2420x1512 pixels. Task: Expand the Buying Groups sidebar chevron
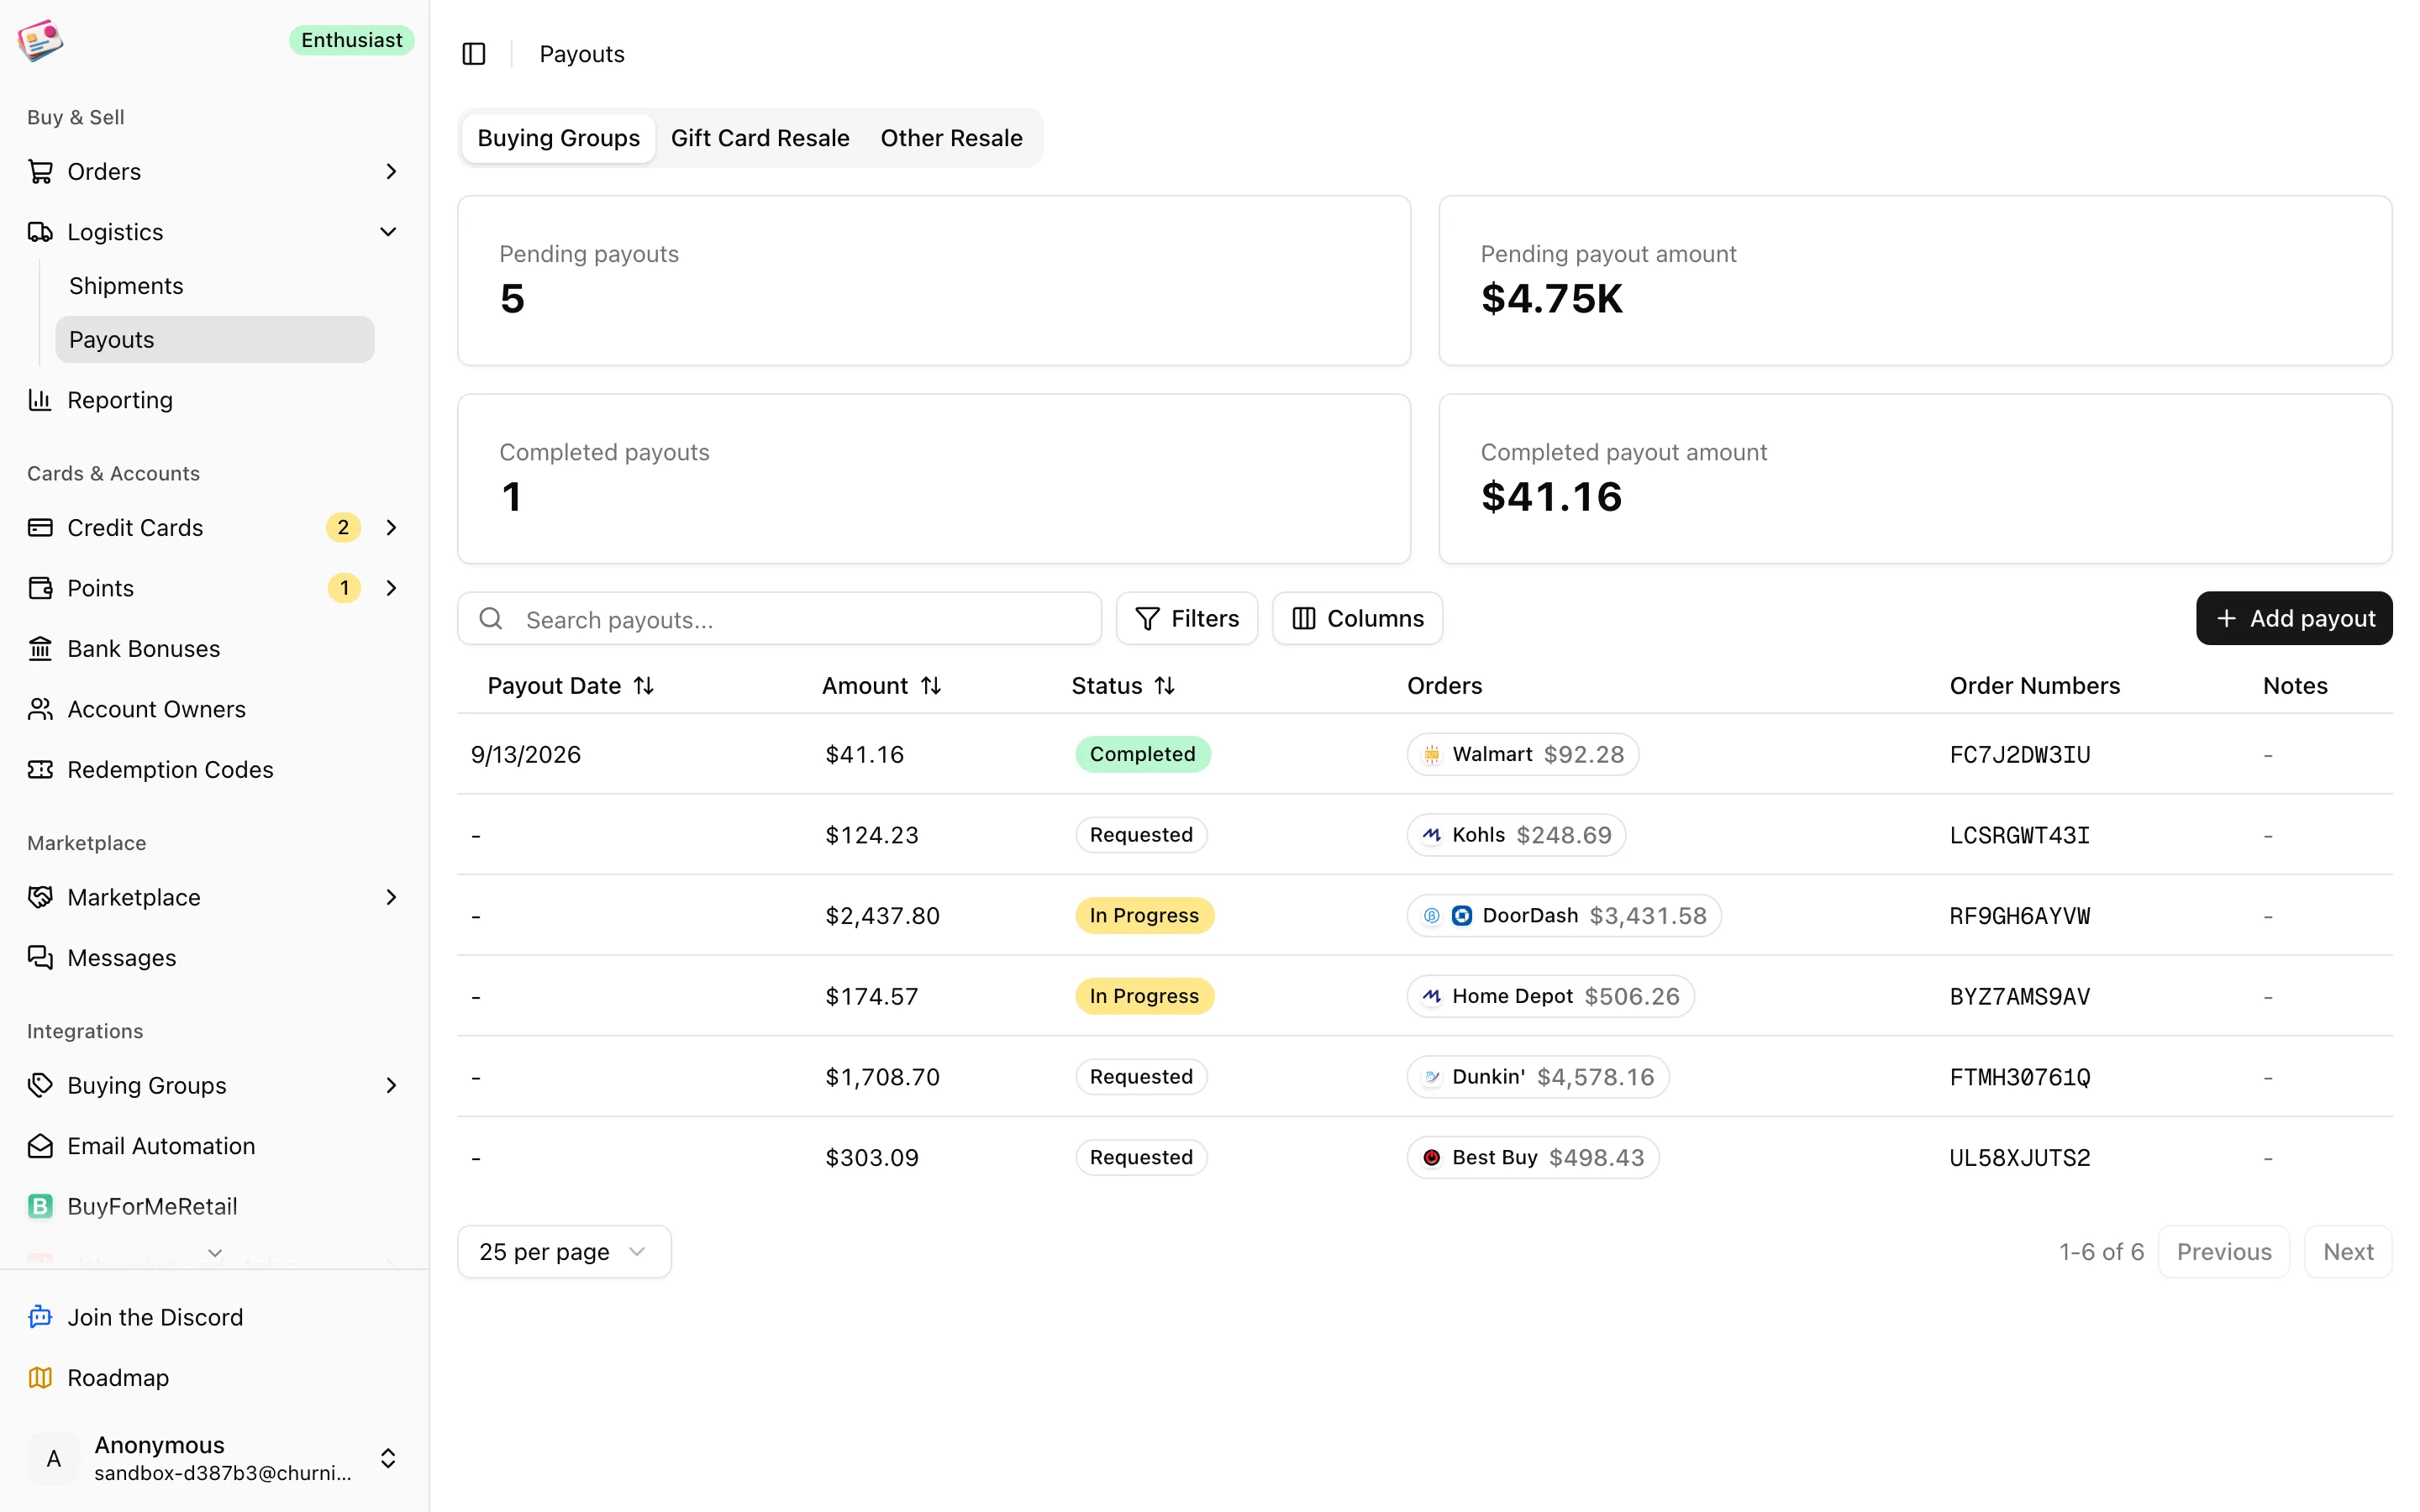(391, 1086)
